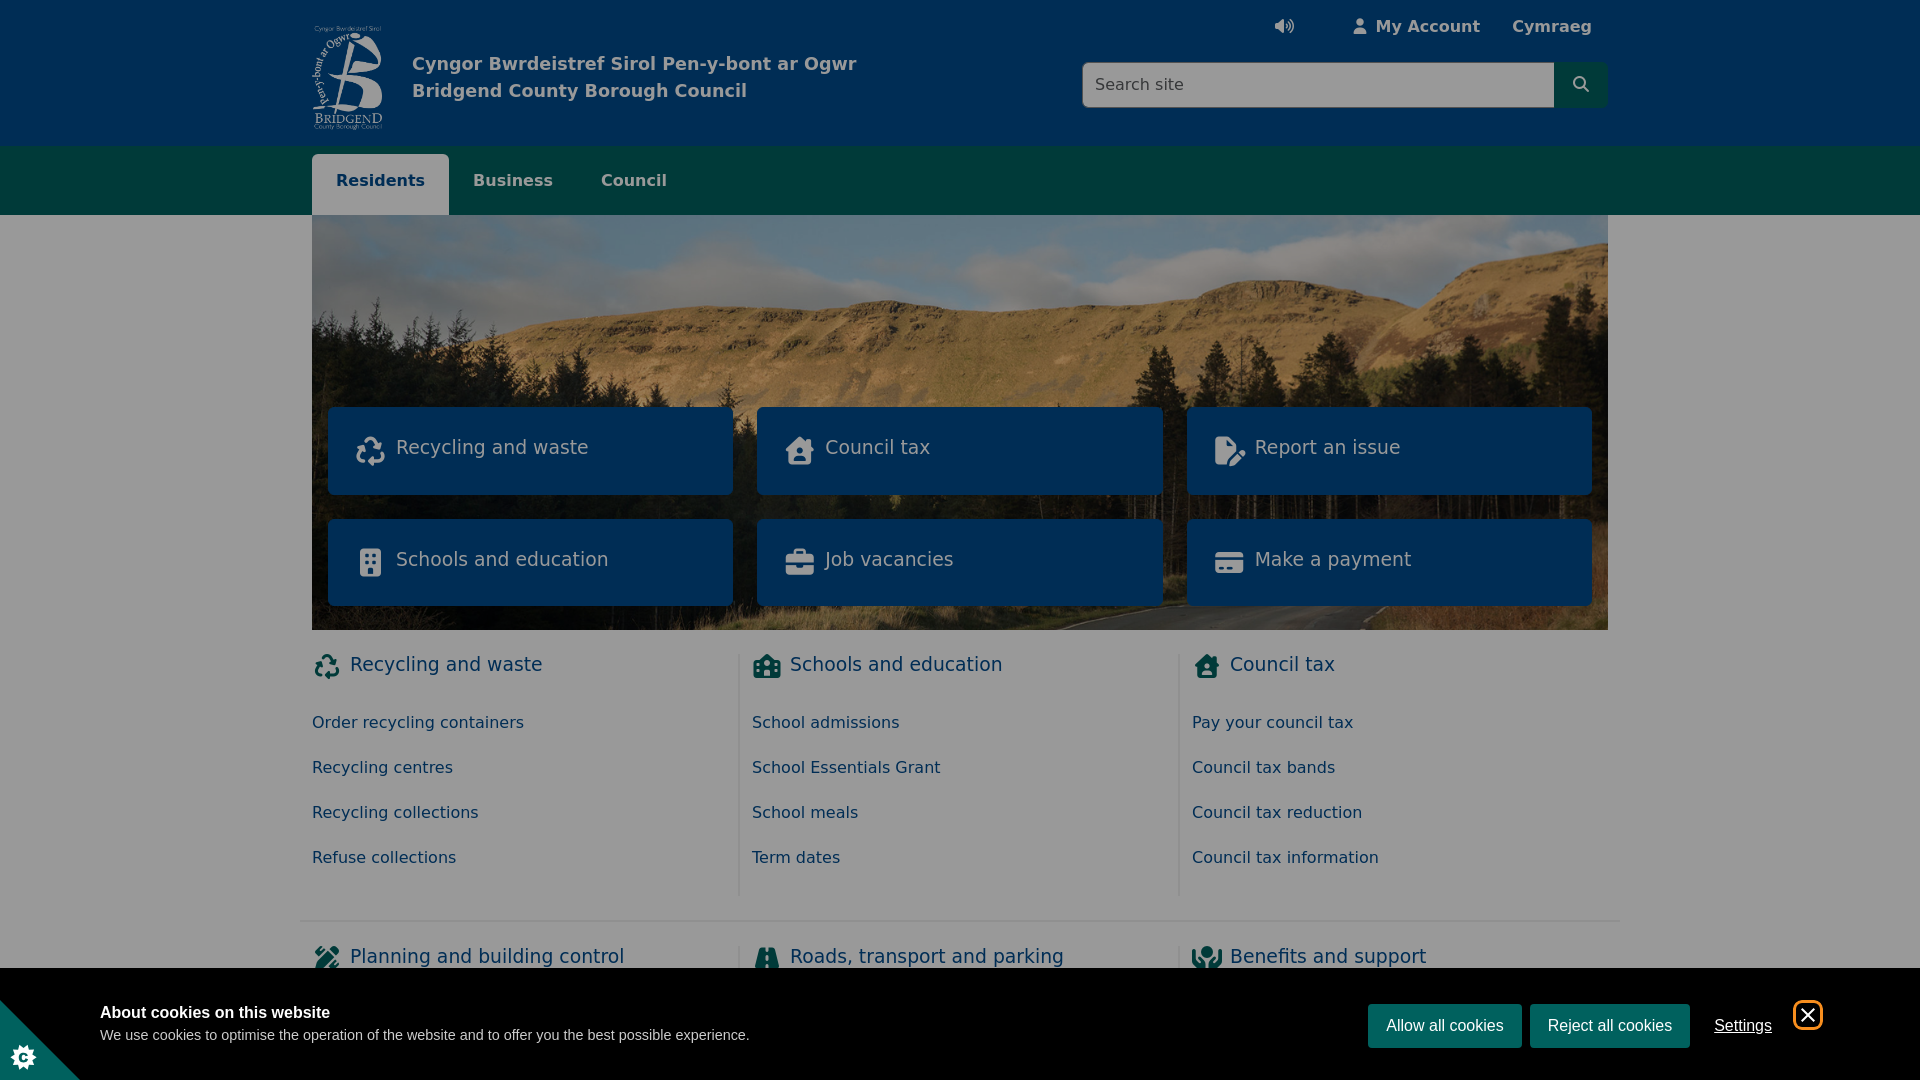Open Council tax reduction link
This screenshot has height=1080, width=1920.
click(1277, 813)
